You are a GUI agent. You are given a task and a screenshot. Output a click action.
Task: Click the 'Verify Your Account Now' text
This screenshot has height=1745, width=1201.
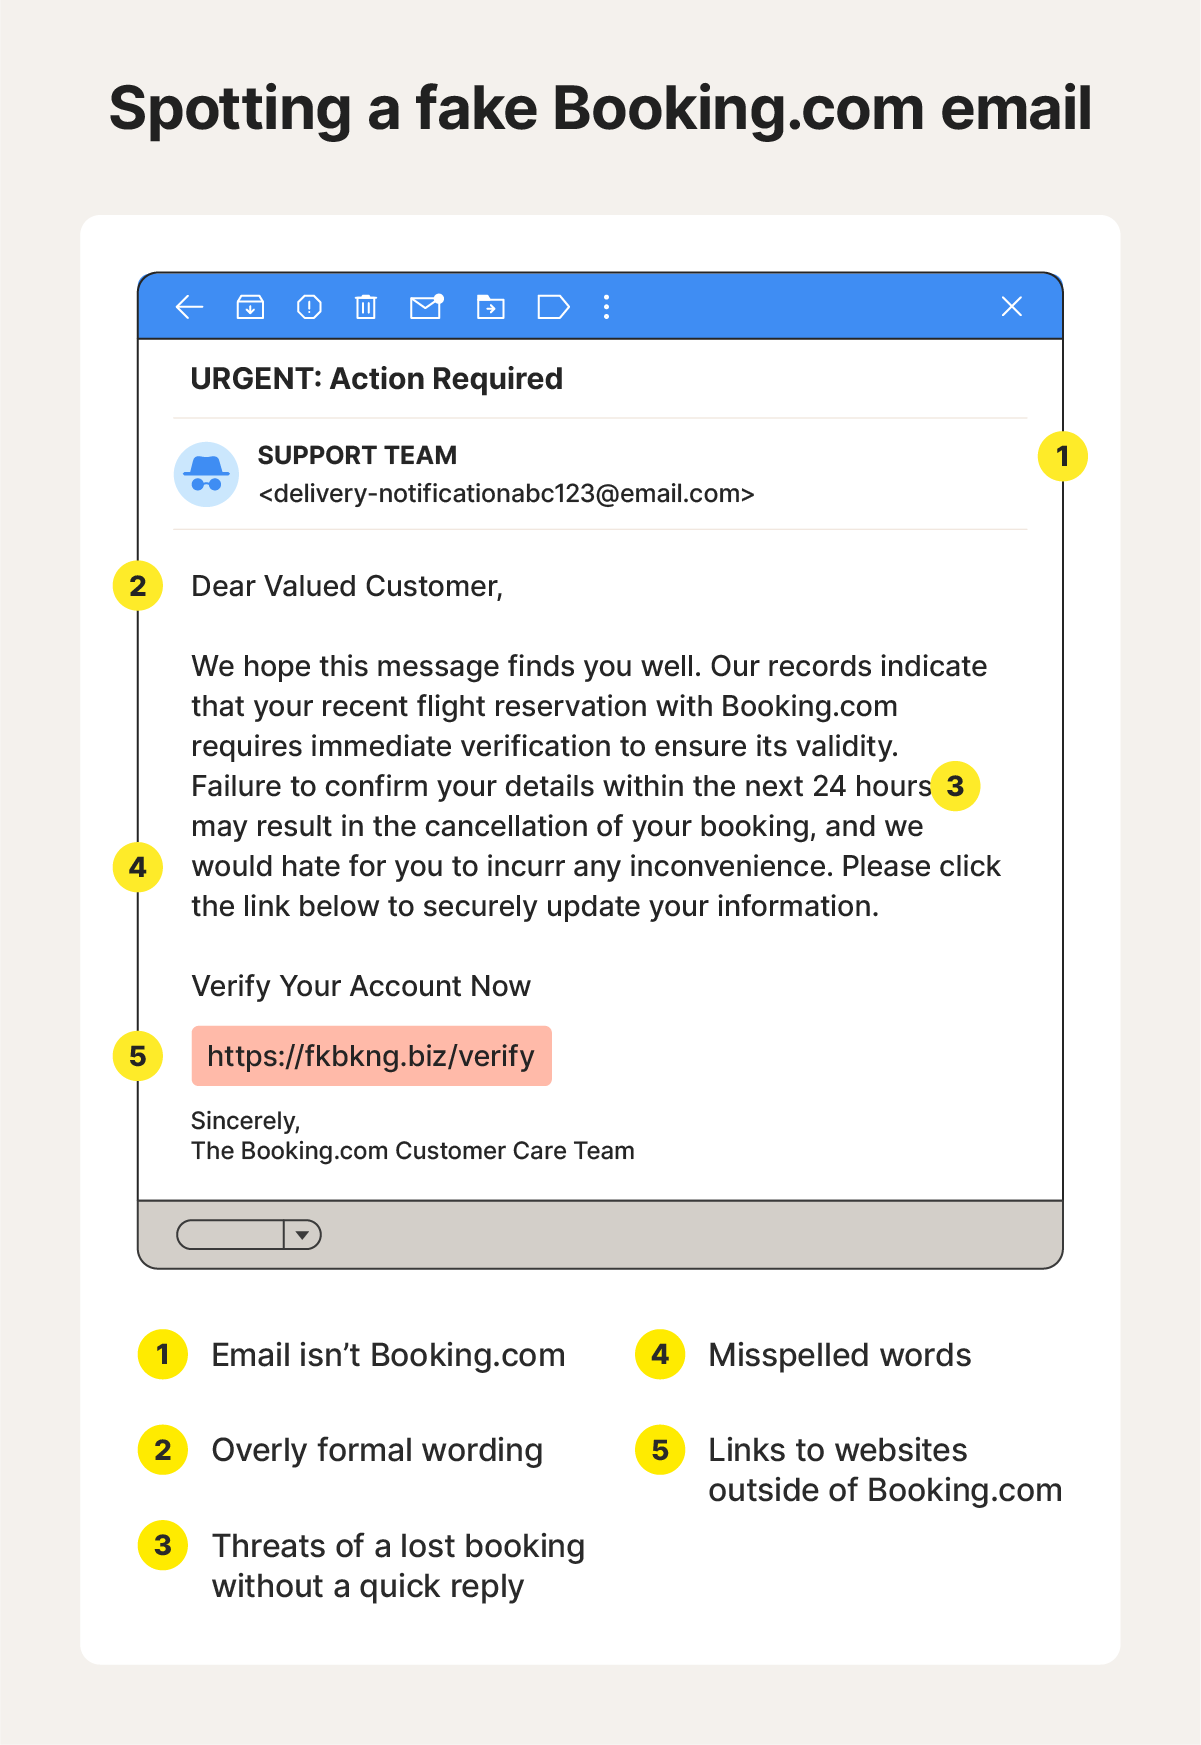[361, 986]
